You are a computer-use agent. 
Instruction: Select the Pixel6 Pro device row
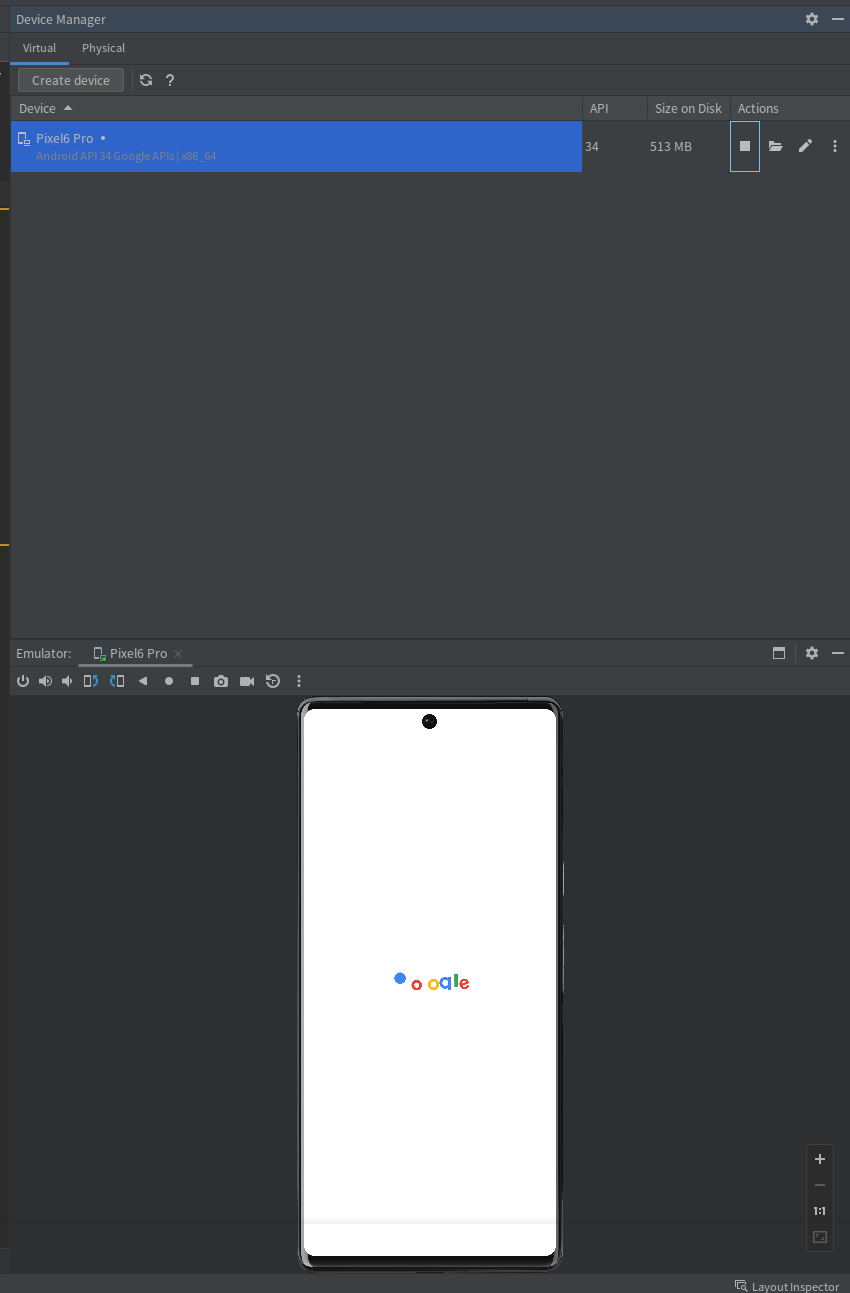tap(296, 146)
